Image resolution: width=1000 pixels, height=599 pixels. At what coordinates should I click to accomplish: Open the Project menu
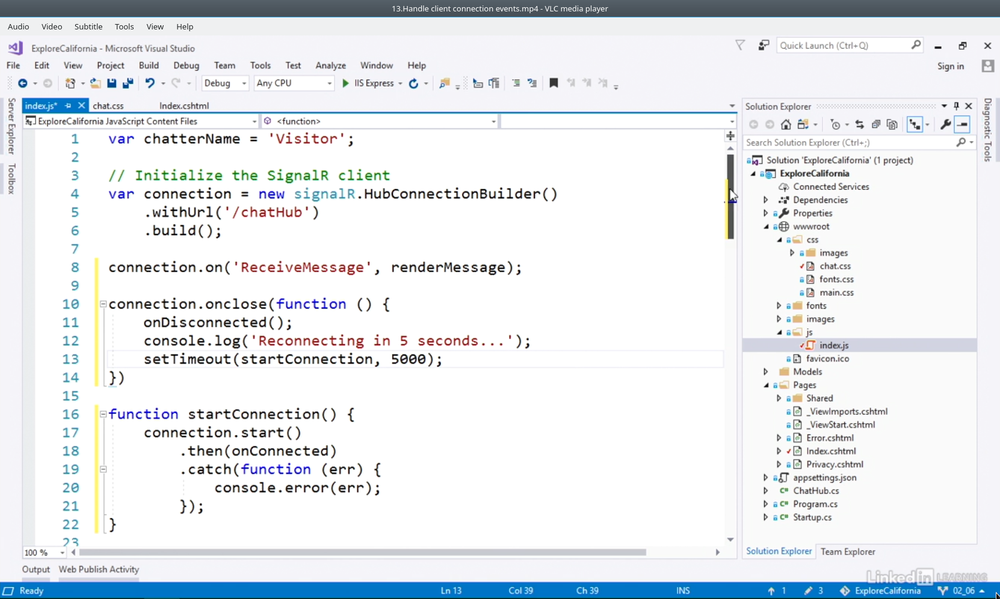click(110, 66)
